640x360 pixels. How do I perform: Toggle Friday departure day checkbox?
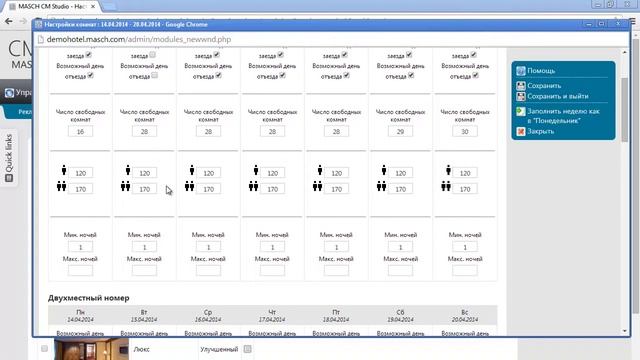[x=347, y=75]
